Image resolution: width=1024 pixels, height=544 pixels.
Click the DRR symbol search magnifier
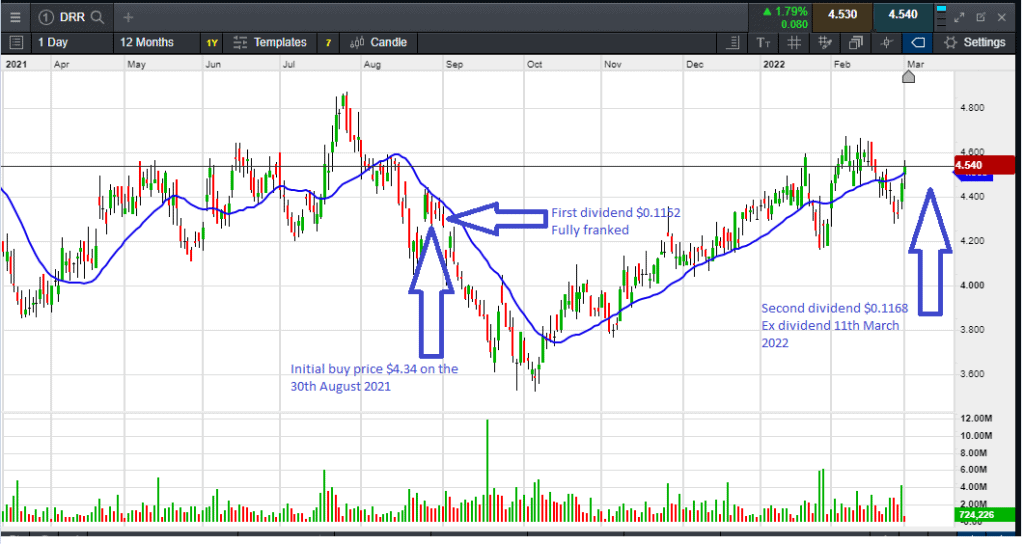coord(98,17)
